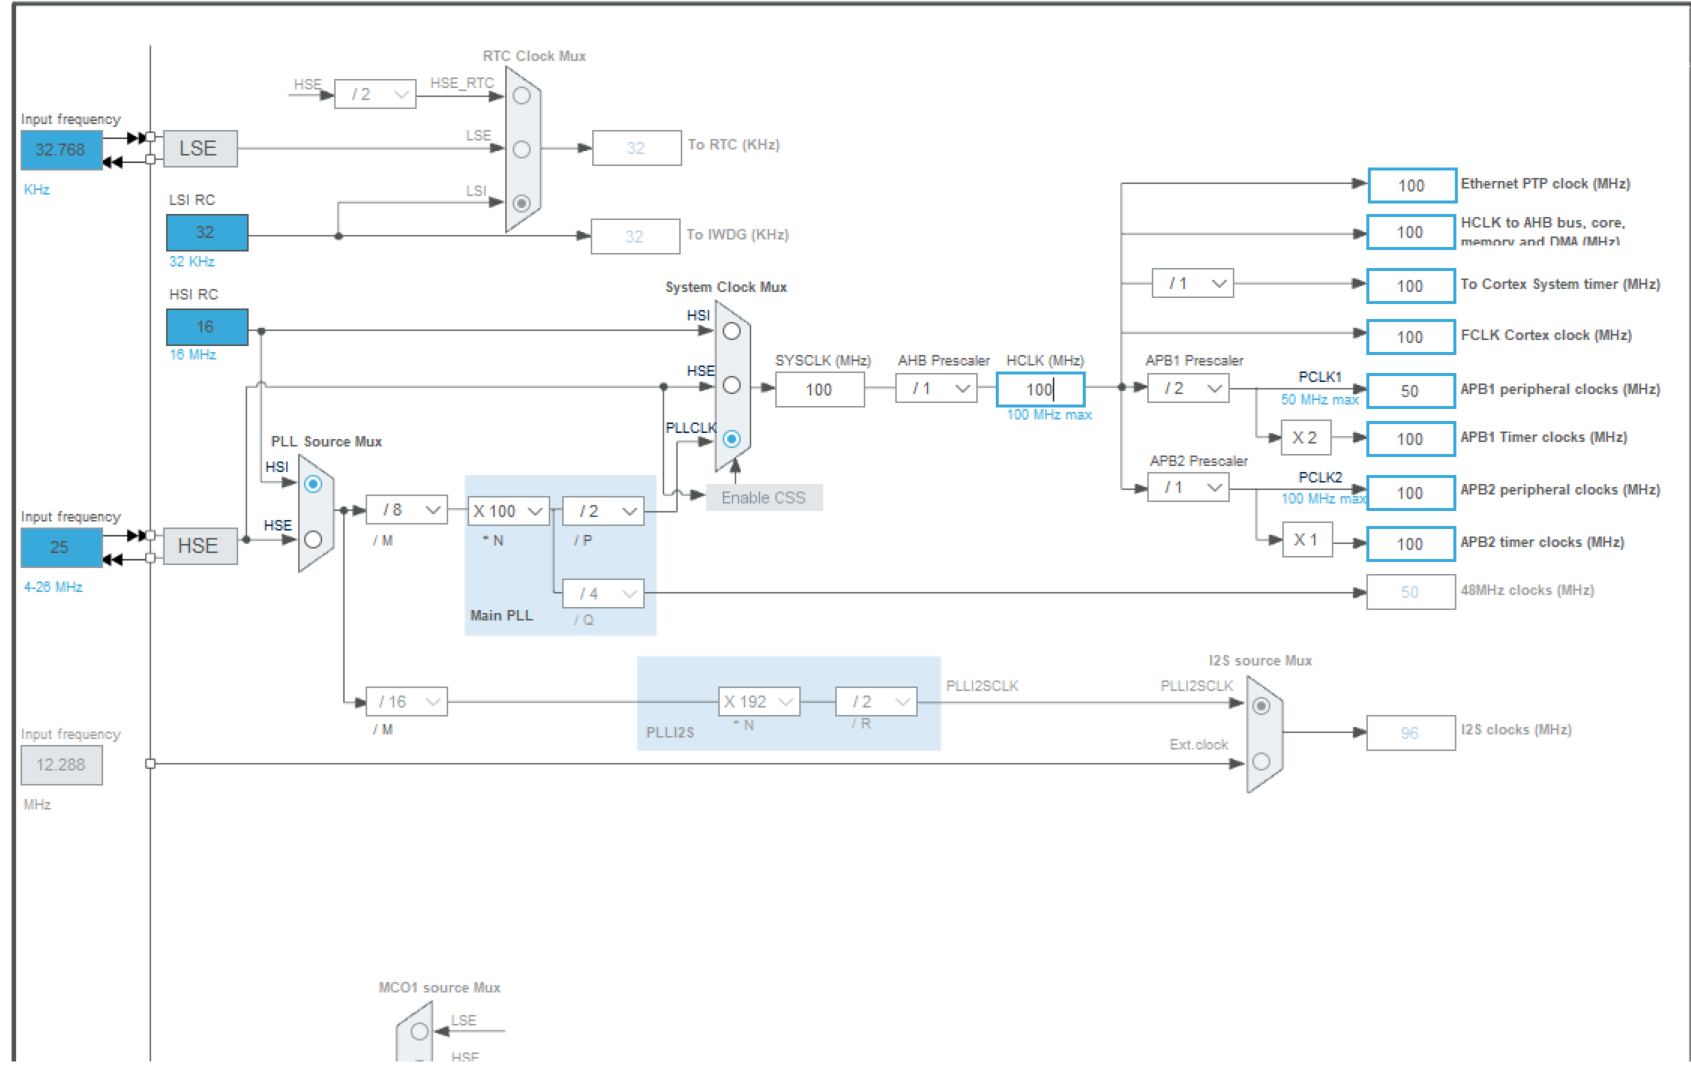The image size is (1691, 1070).
Task: Choose LSI in RTC Clock Mux
Action: (522, 203)
